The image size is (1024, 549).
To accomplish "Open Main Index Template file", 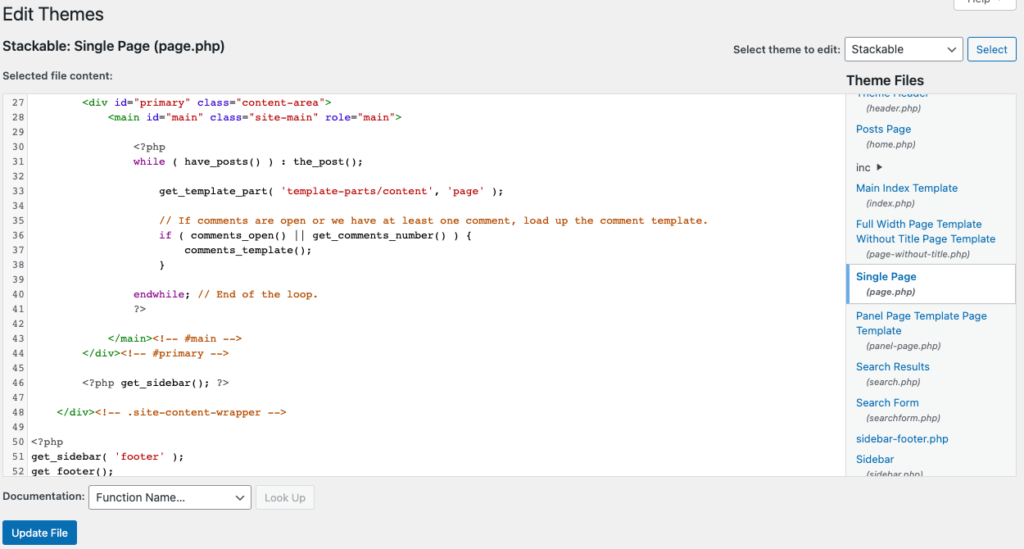I will click(x=906, y=188).
